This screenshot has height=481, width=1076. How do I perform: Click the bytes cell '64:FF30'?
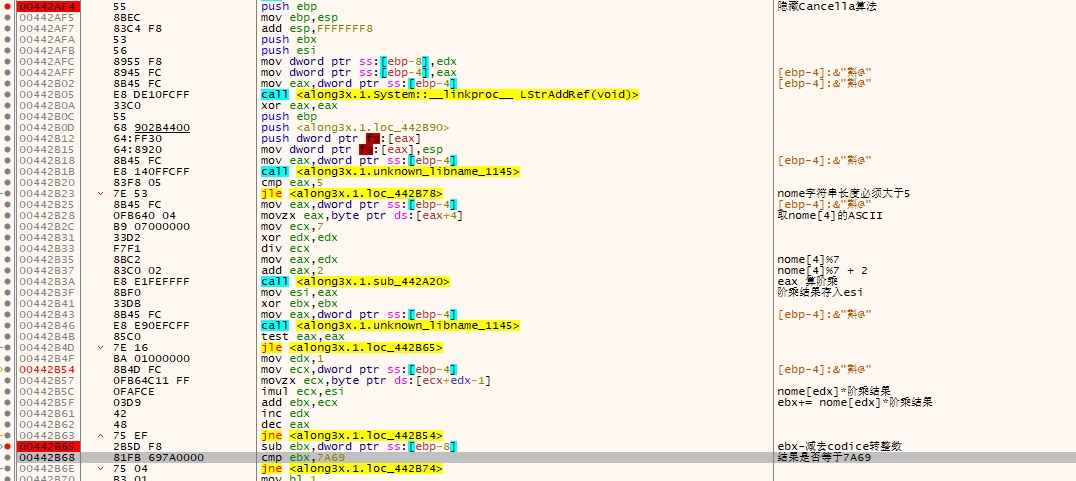[136, 138]
